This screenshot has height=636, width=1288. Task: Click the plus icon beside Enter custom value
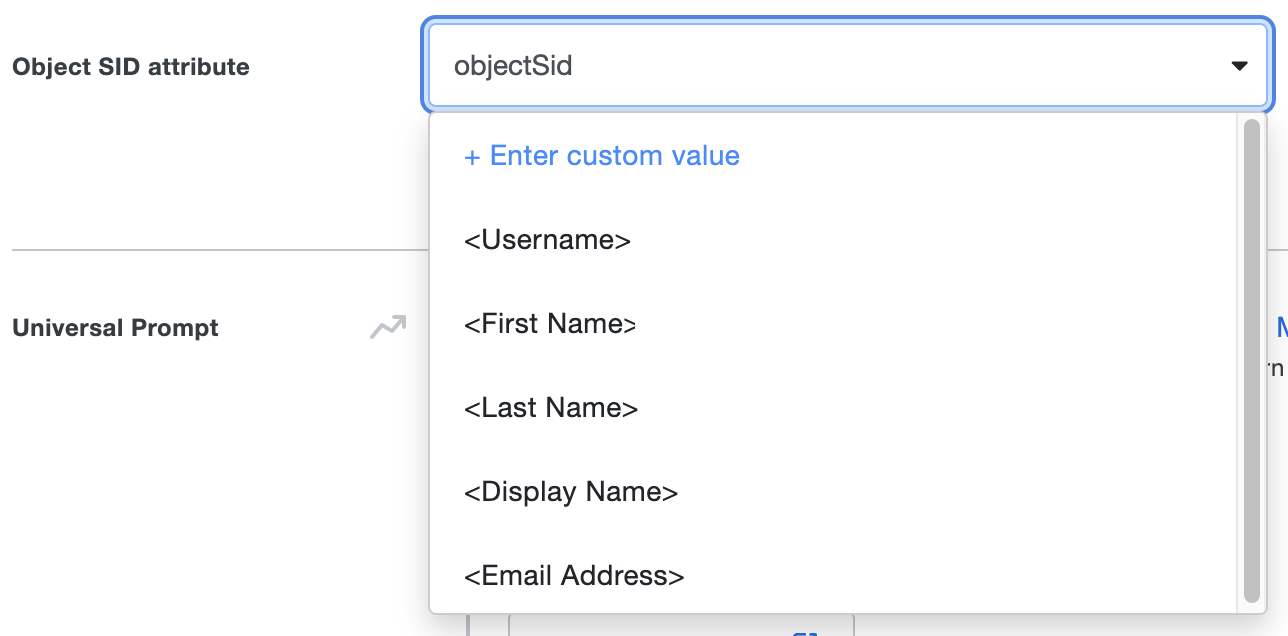(x=470, y=155)
